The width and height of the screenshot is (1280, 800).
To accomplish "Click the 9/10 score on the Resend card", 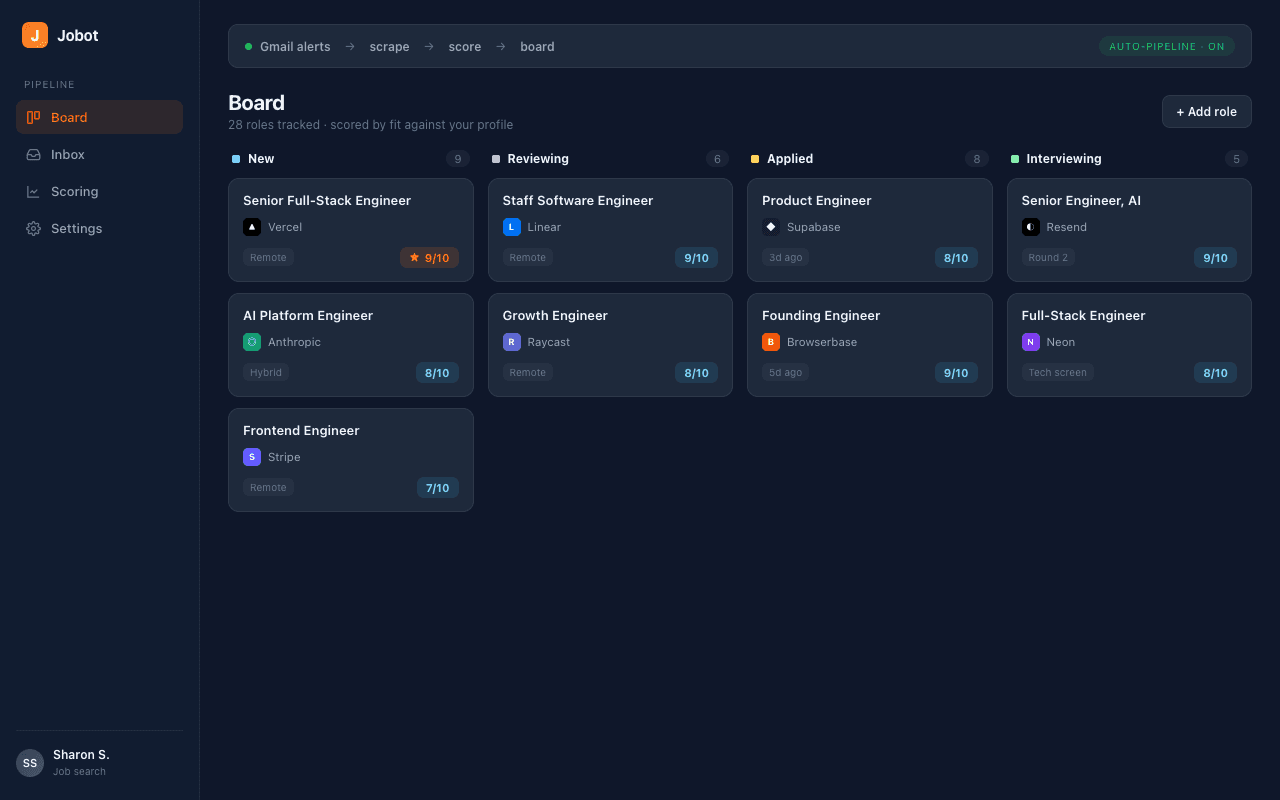I will click(1216, 258).
